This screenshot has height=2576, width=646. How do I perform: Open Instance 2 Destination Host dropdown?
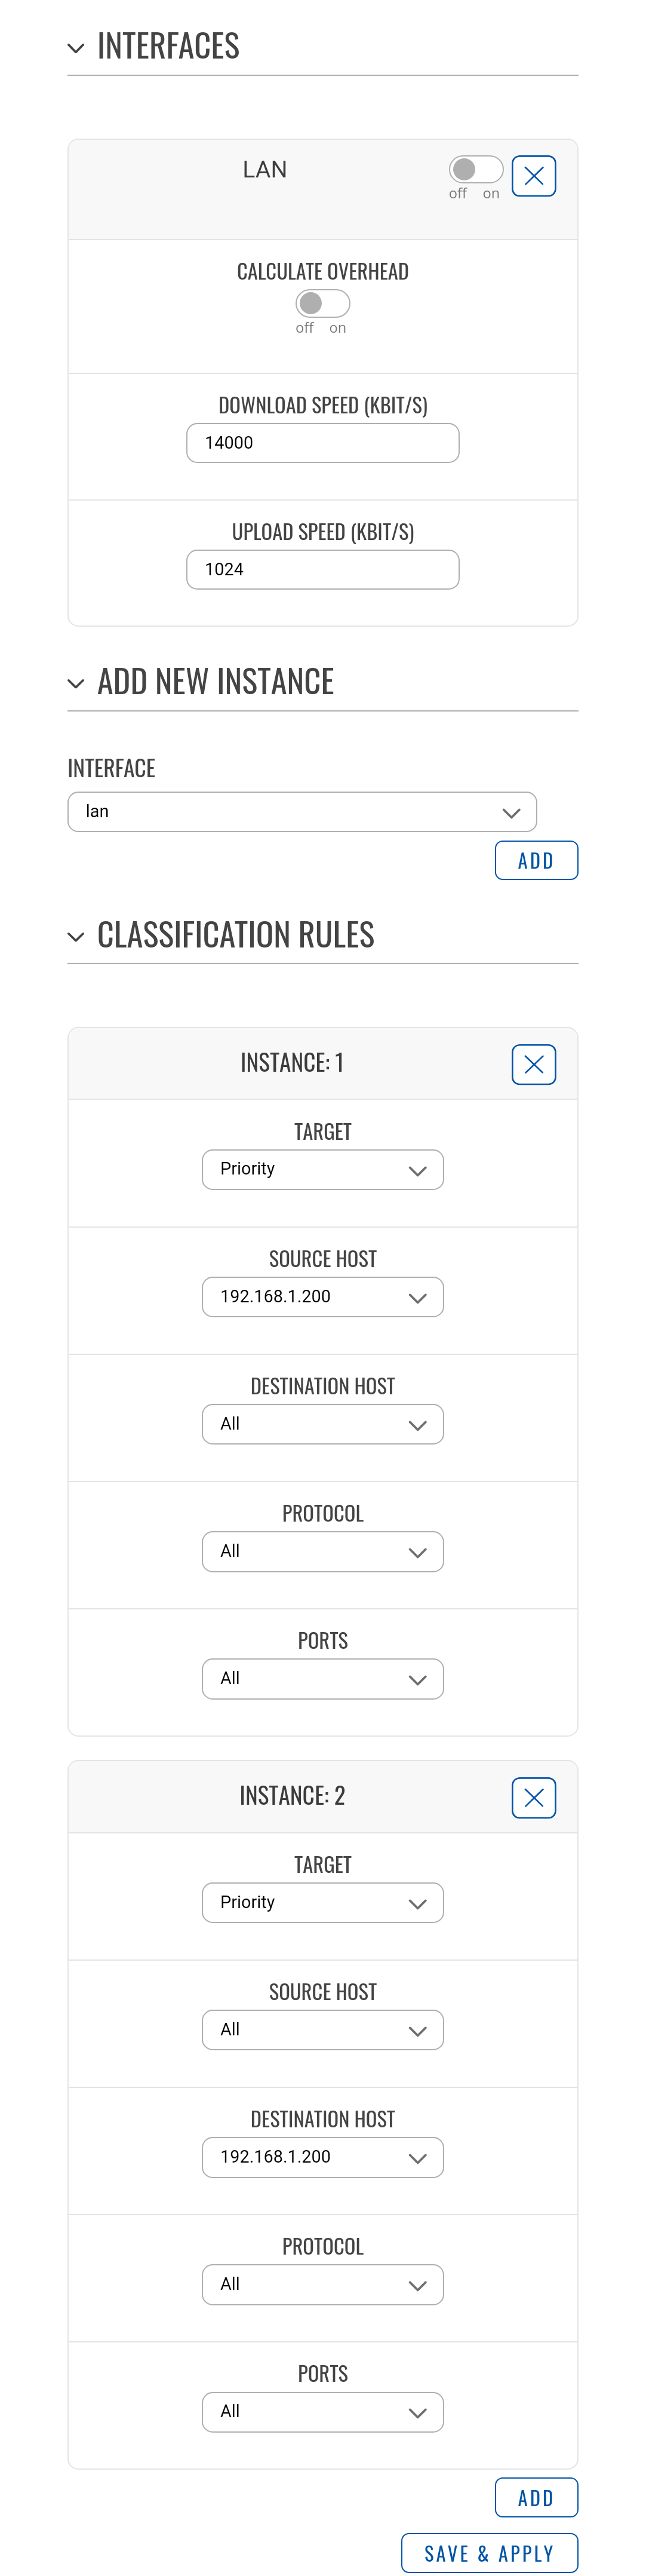point(322,2157)
